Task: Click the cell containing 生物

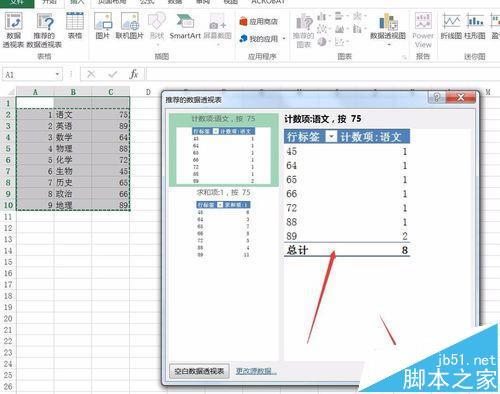Action: [x=73, y=171]
